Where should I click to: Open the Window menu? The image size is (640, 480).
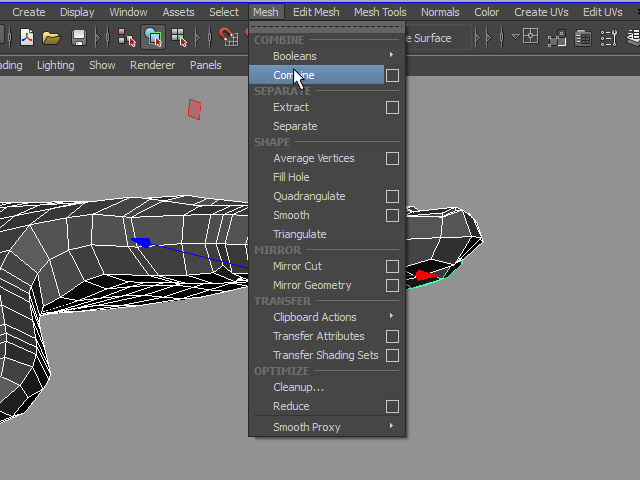pyautogui.click(x=128, y=12)
